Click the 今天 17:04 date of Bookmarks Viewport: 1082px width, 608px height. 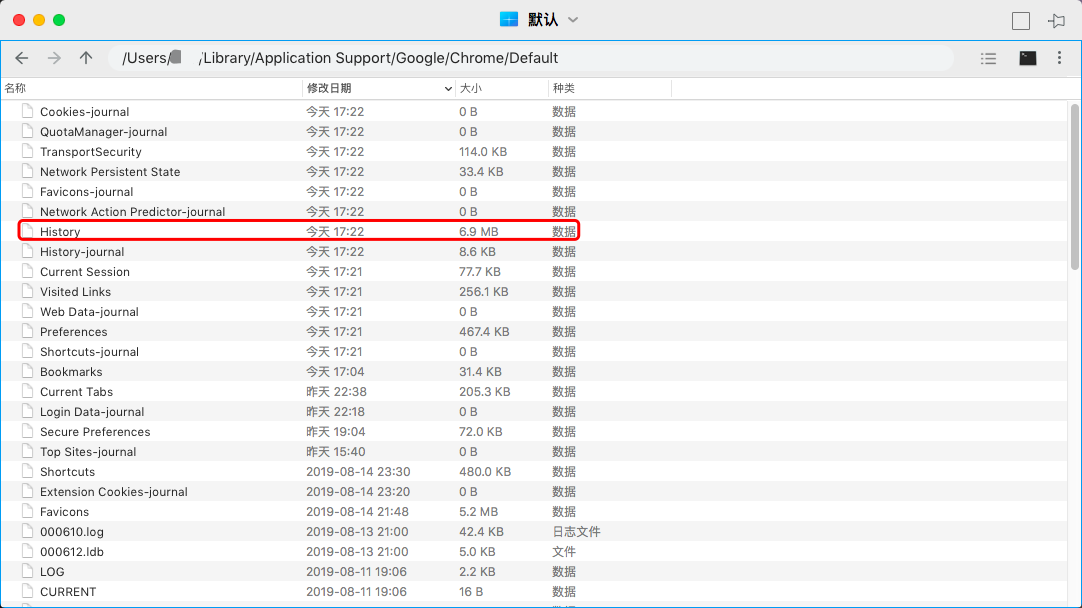pyautogui.click(x=335, y=372)
